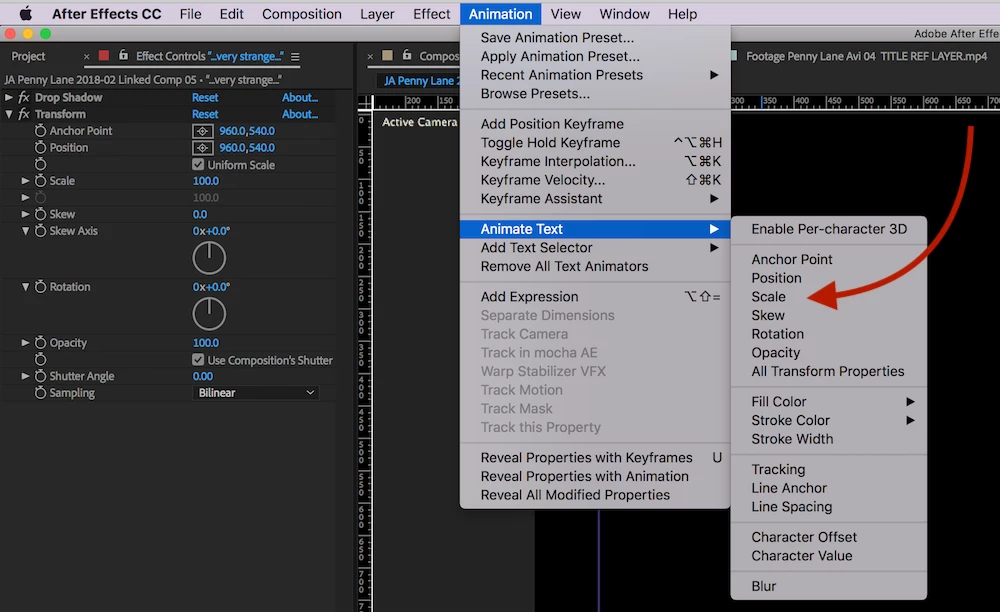1000x612 pixels.
Task: Open Fill Color submenu
Action: [828, 402]
